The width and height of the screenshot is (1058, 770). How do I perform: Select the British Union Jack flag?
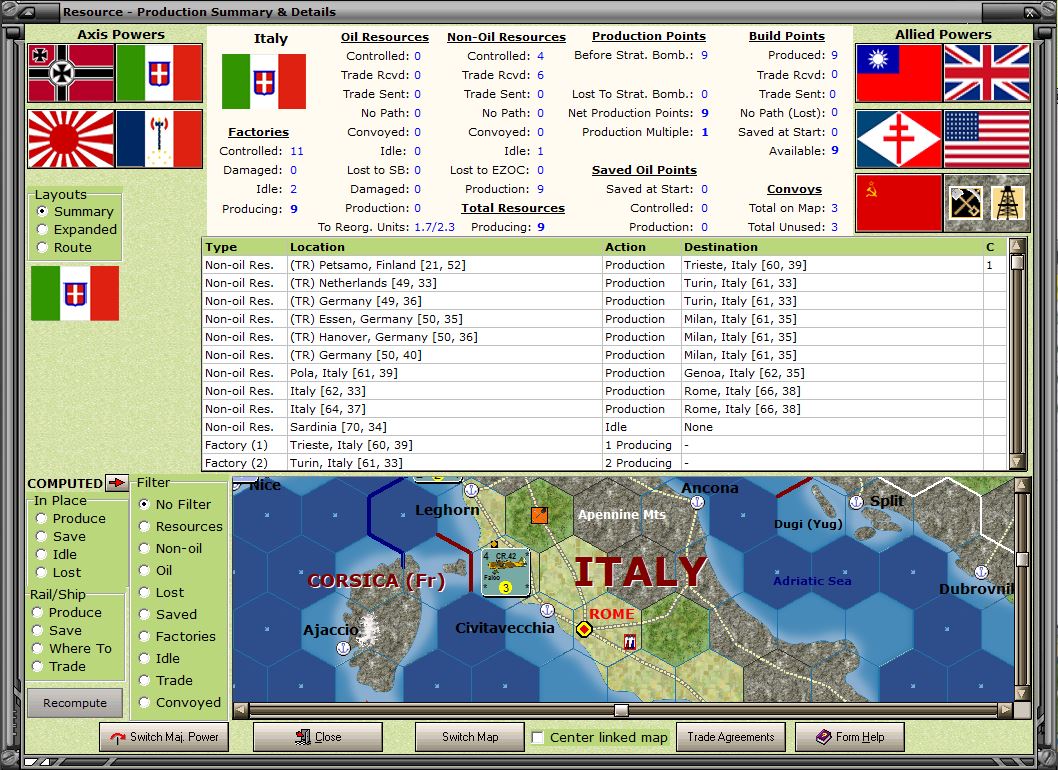click(987, 73)
